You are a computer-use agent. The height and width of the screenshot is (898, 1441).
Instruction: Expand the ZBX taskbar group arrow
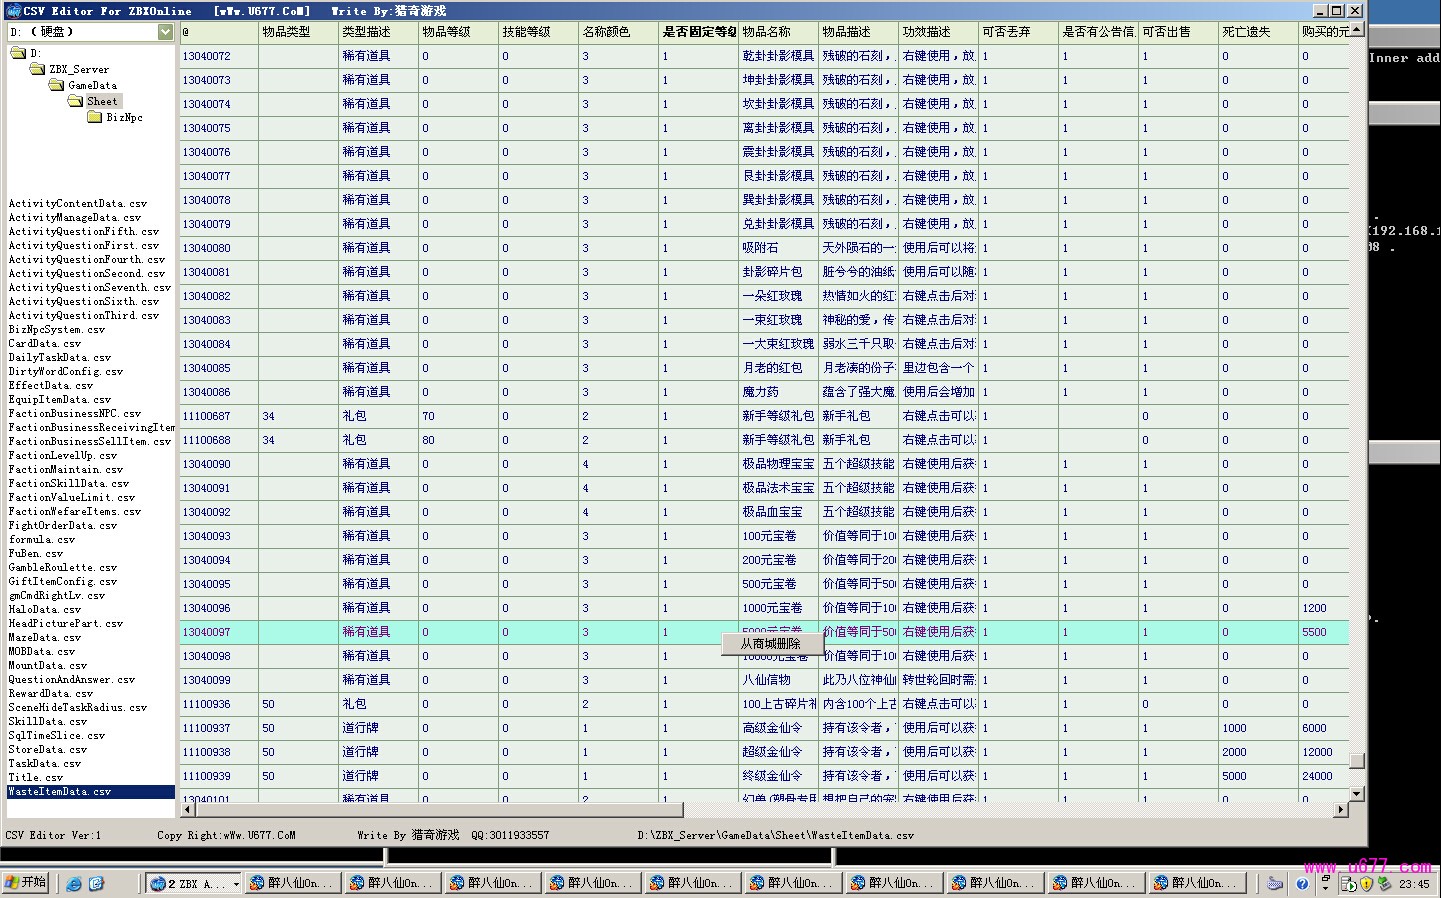point(236,884)
